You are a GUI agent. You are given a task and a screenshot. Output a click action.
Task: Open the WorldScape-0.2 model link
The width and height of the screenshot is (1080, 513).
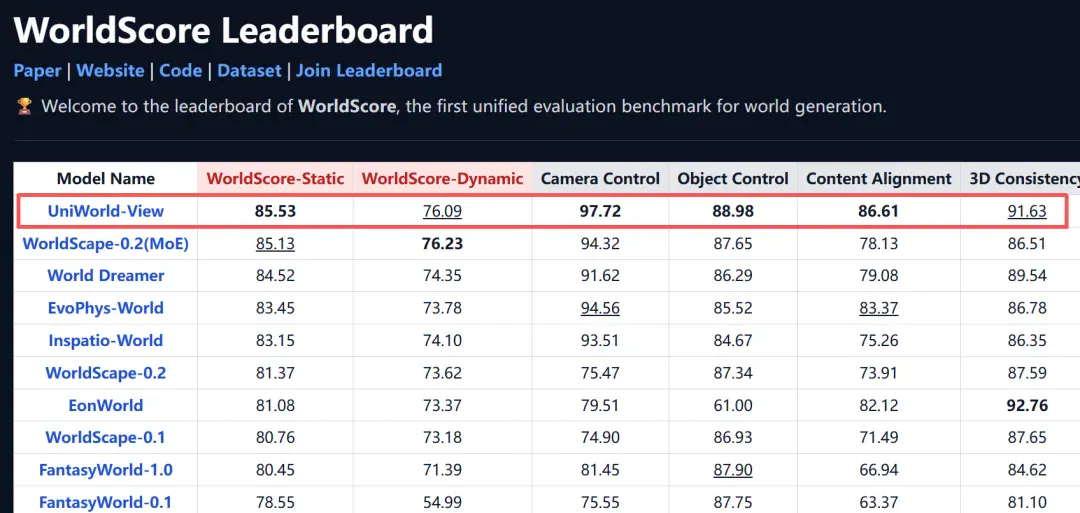[105, 373]
